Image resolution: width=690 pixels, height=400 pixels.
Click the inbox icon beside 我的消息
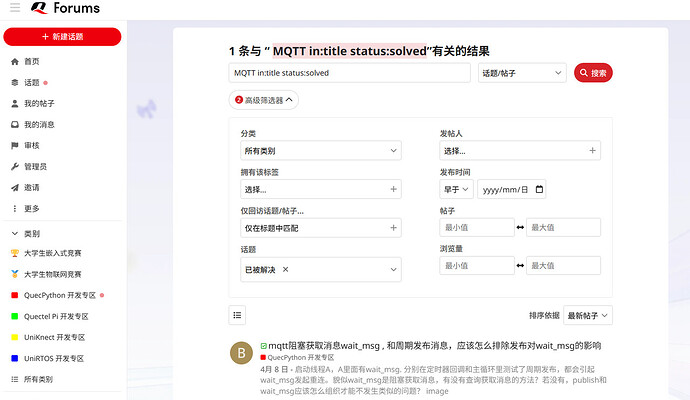coord(15,125)
